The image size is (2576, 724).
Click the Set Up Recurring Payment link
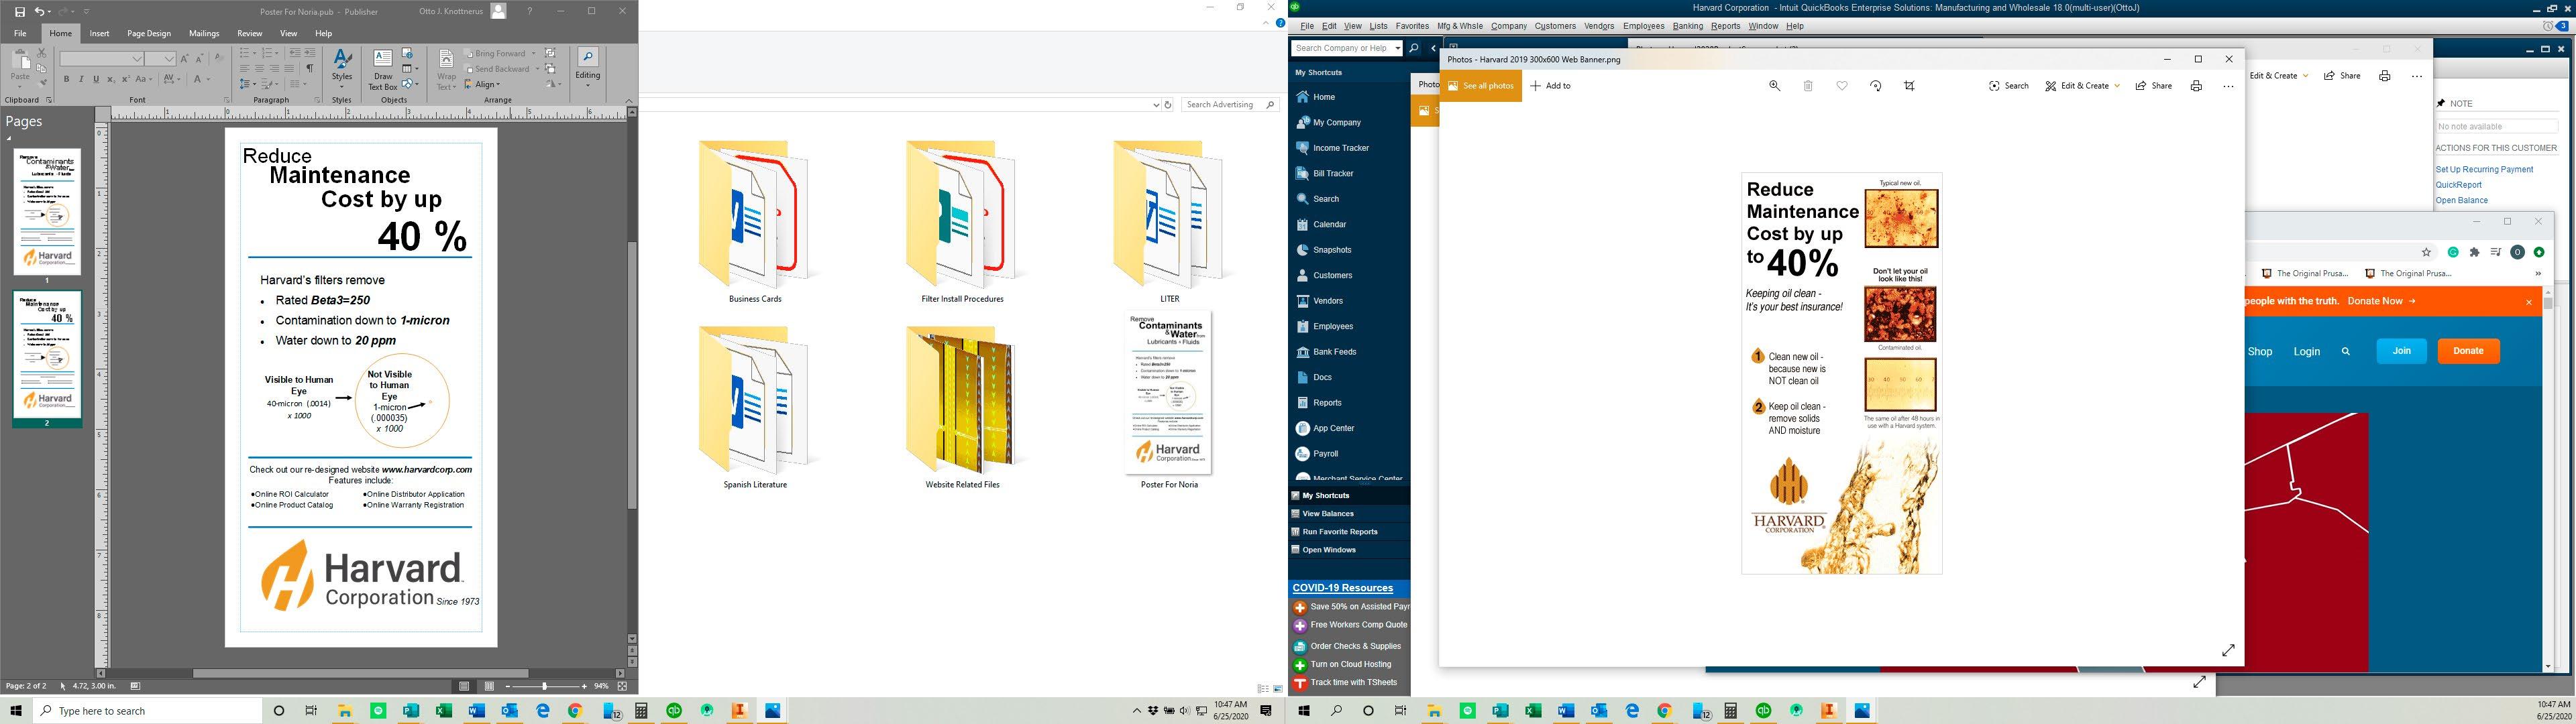tap(2484, 170)
